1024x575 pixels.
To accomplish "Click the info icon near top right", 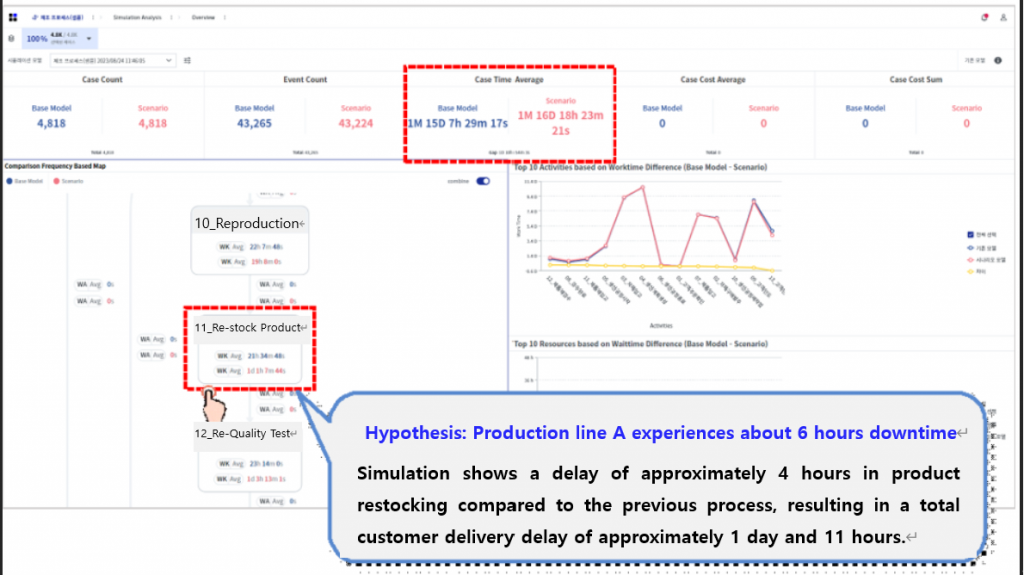I will [998, 61].
